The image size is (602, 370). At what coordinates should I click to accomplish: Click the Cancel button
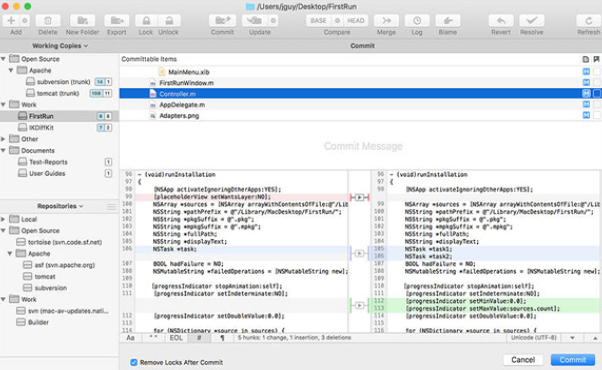click(523, 360)
